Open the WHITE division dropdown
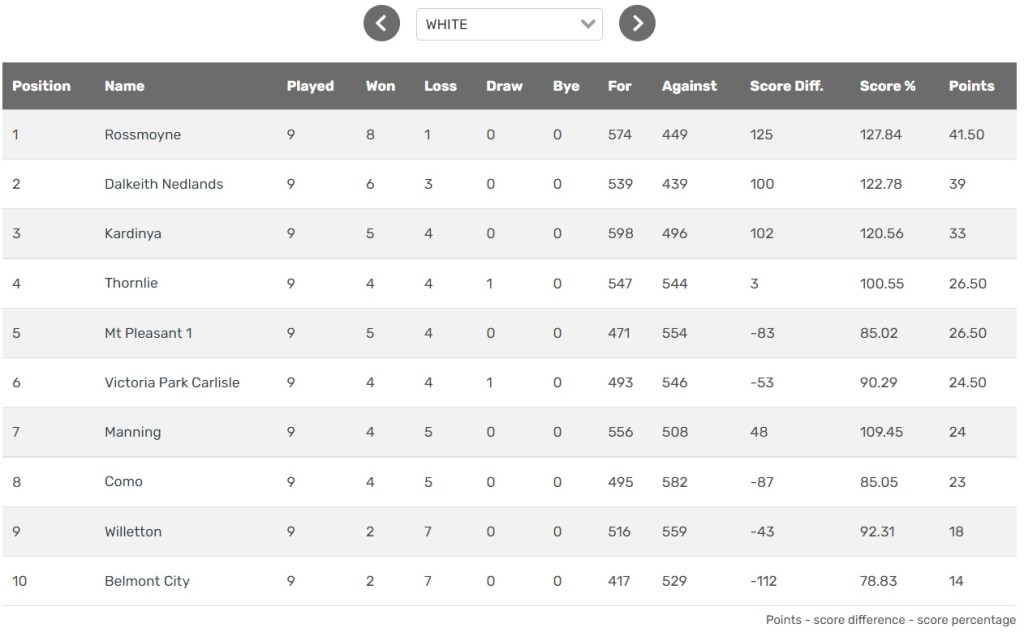 click(509, 24)
